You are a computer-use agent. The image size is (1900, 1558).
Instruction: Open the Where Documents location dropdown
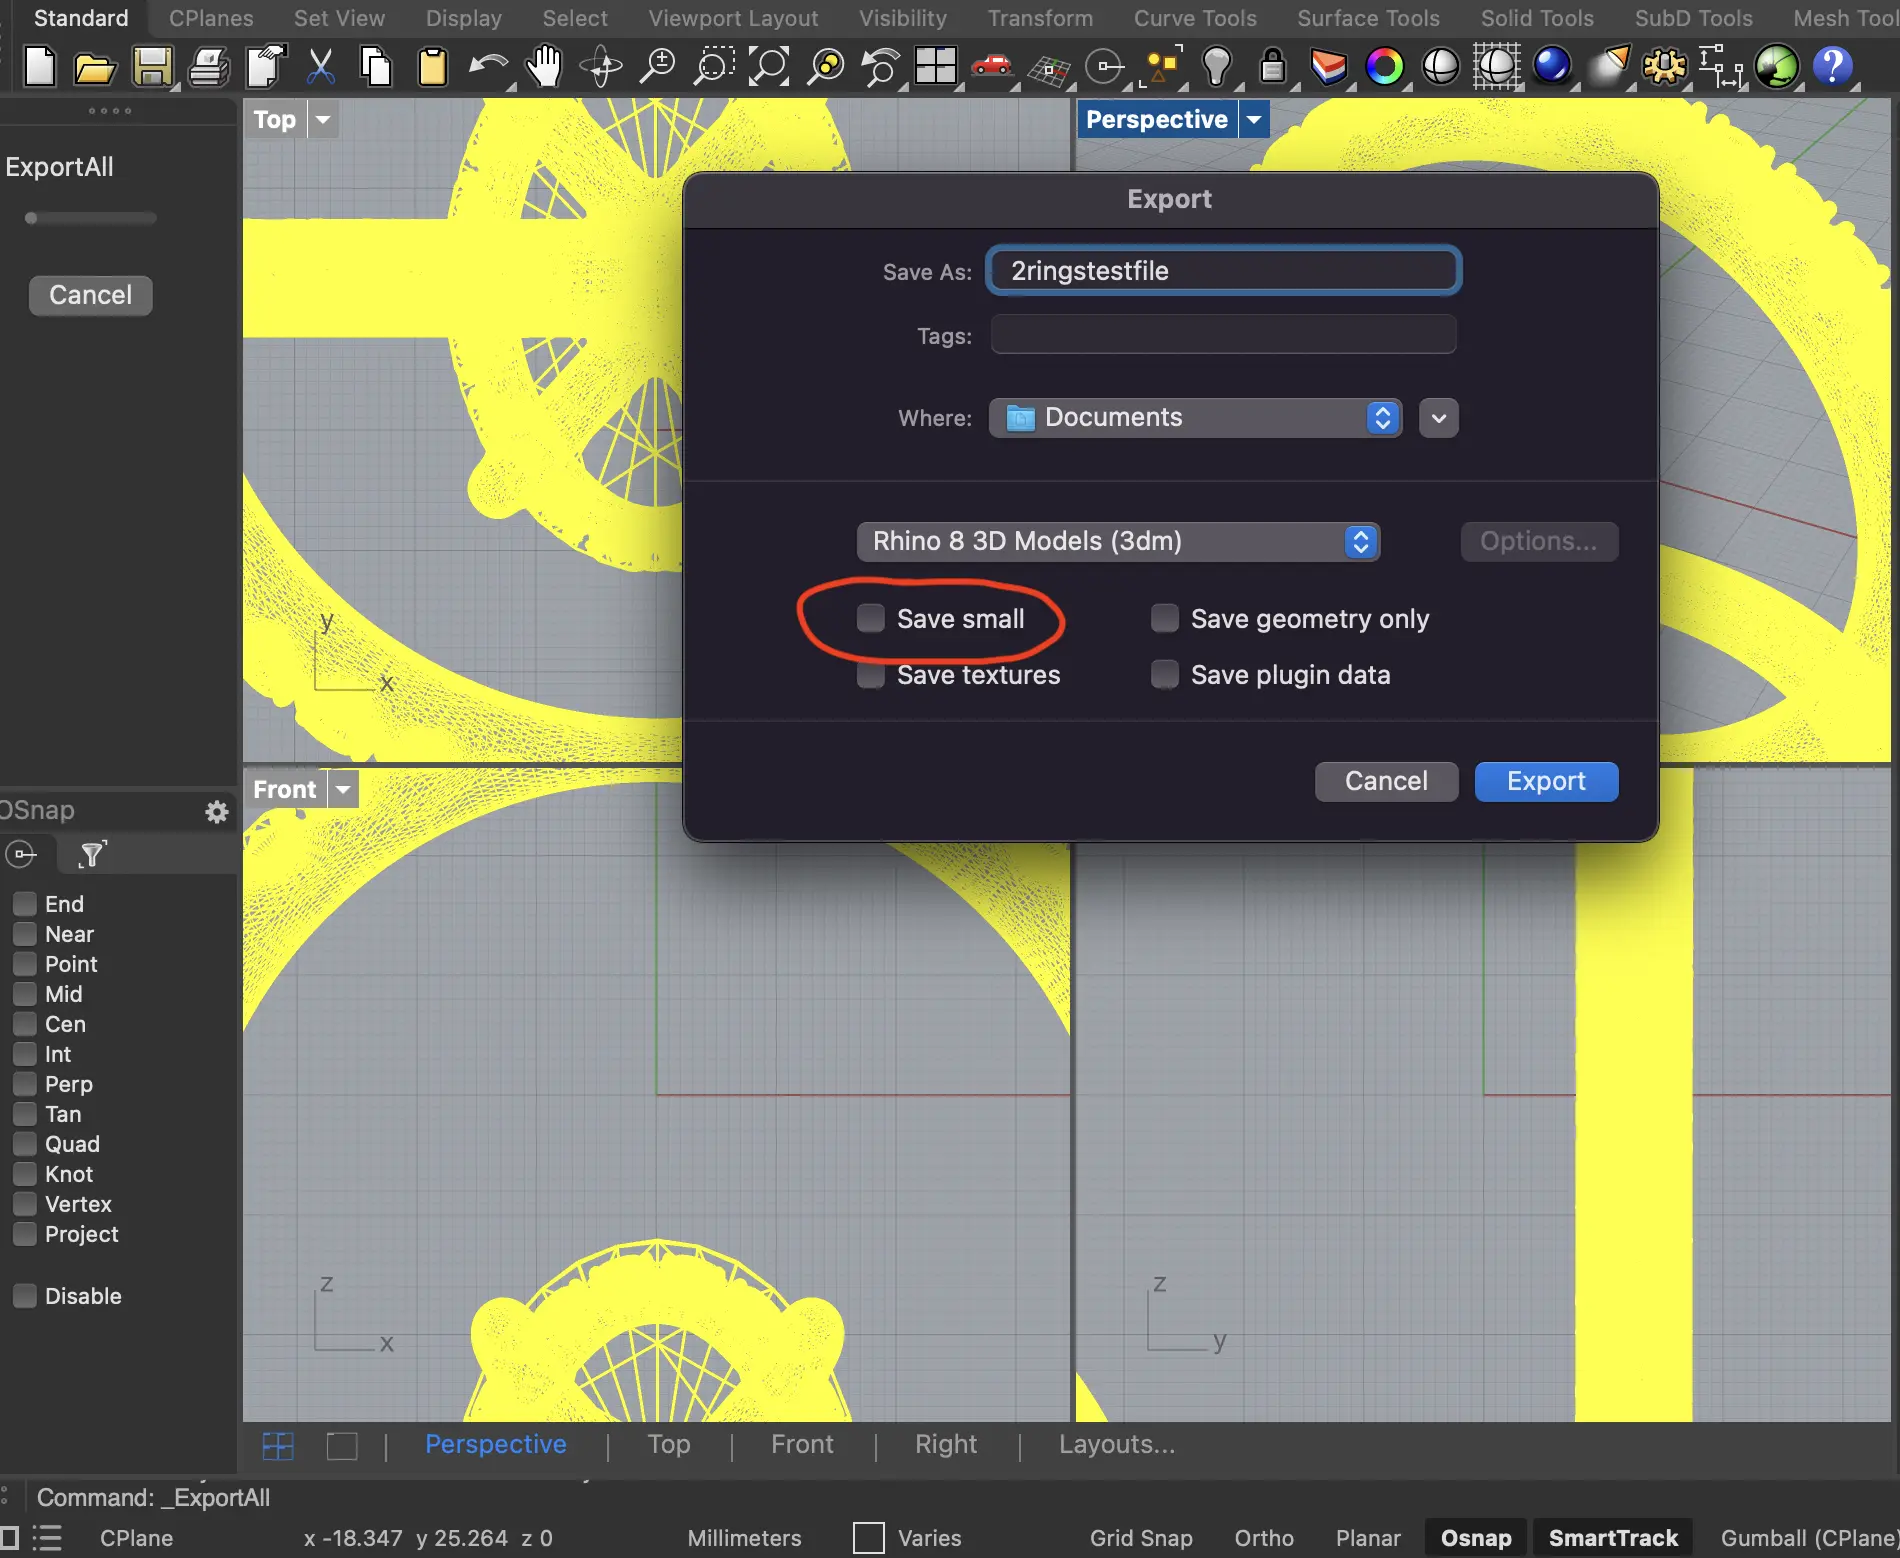pyautogui.click(x=1195, y=418)
